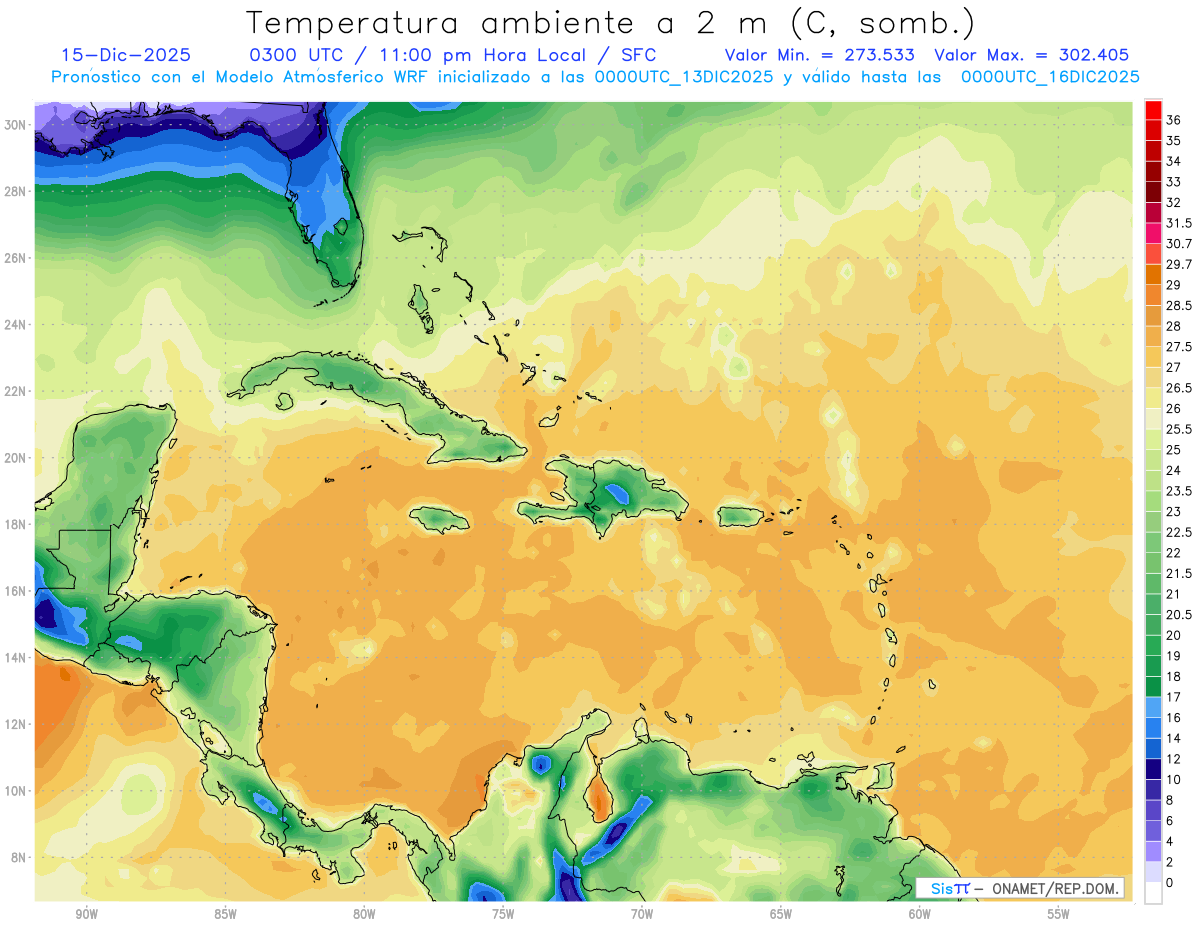Click the "75W" longitude label

click(x=503, y=914)
